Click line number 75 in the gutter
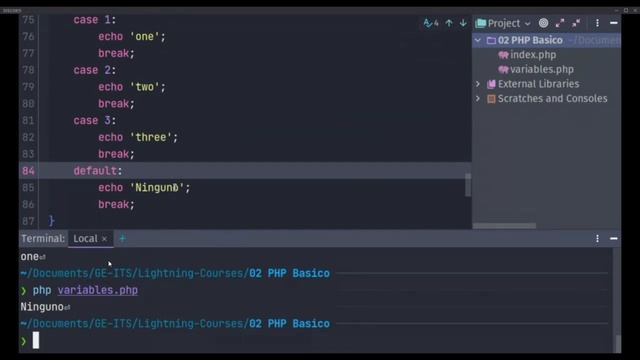 (x=28, y=20)
